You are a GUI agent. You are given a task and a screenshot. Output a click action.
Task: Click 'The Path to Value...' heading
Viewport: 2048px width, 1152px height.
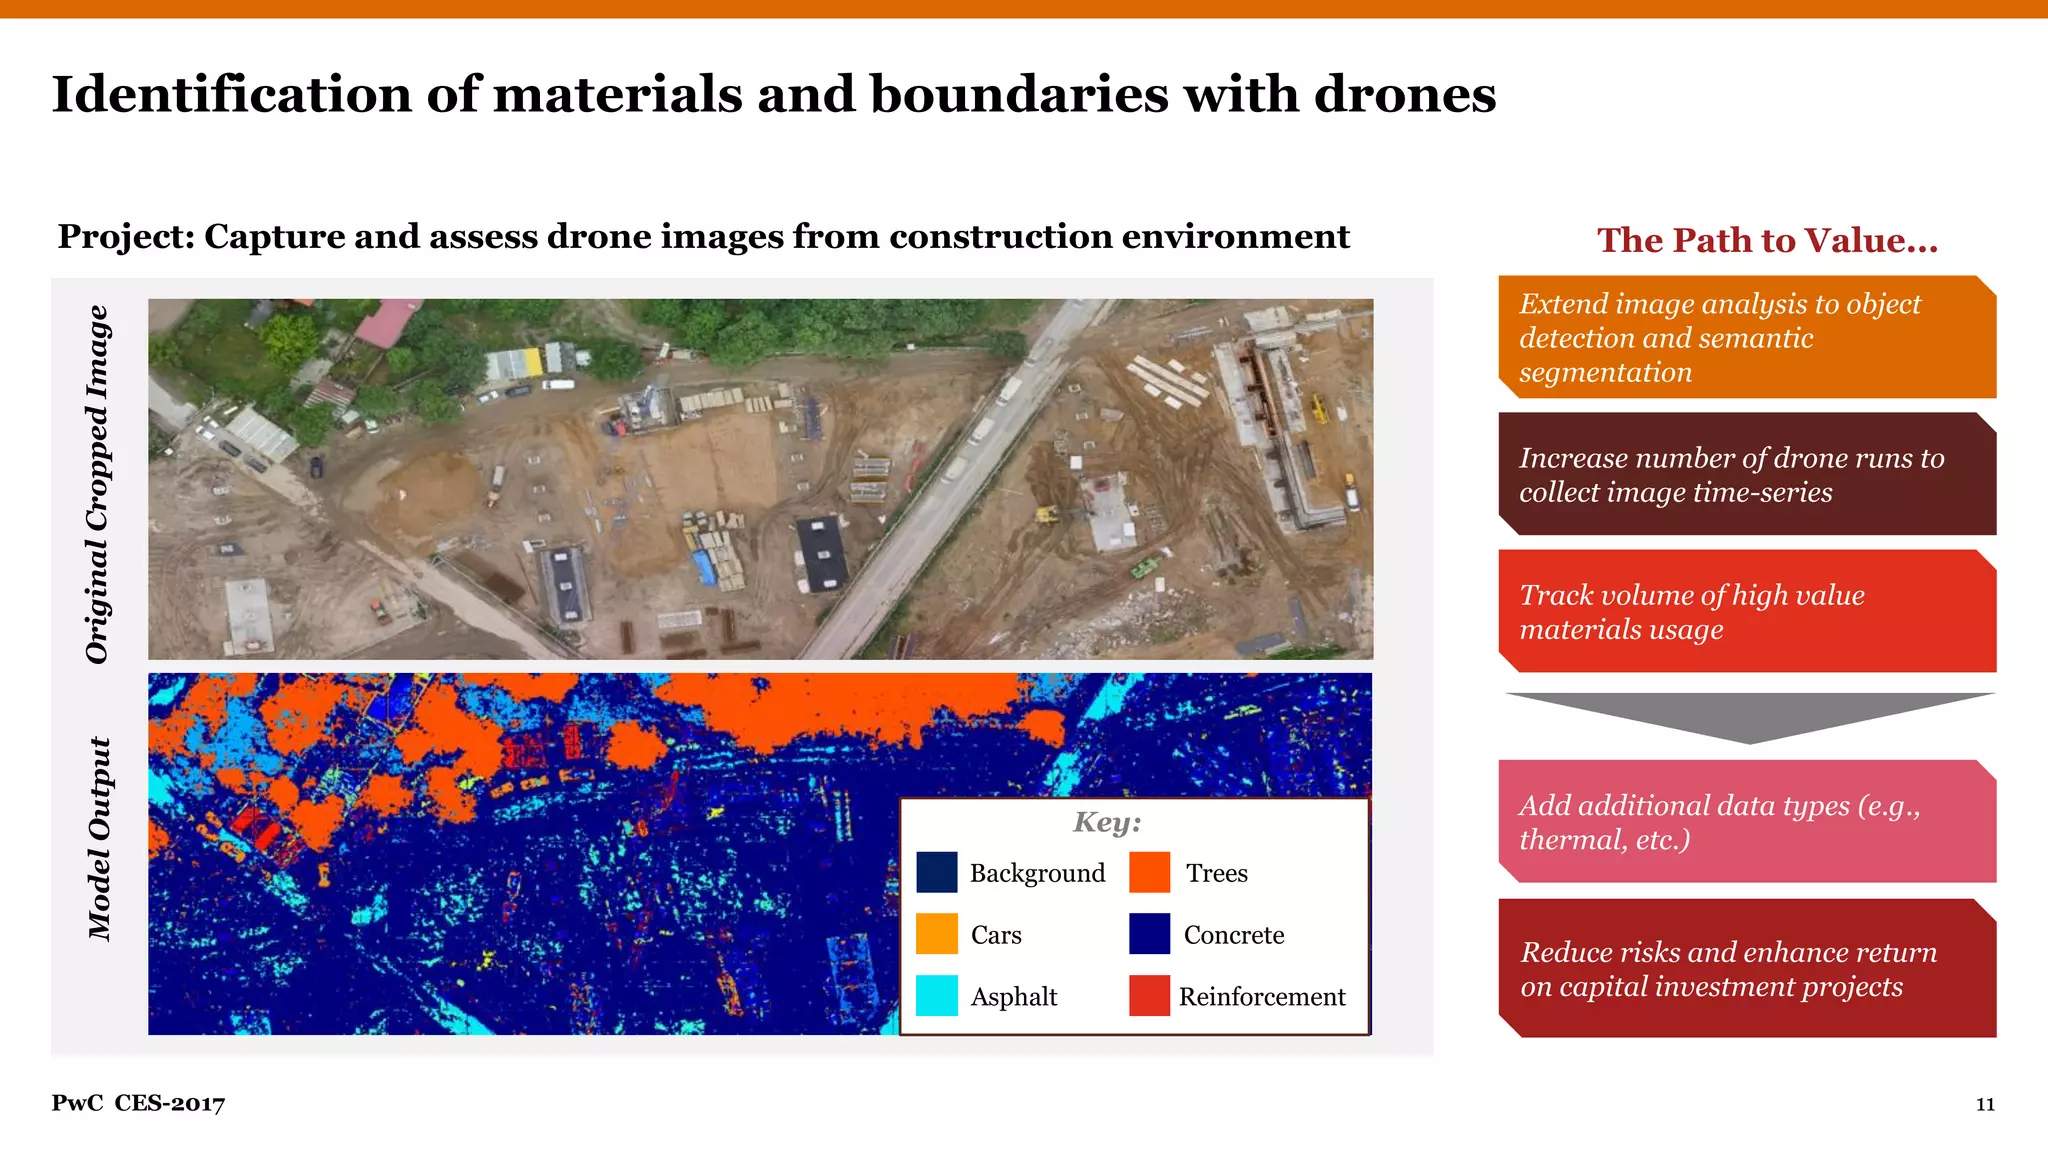point(1767,240)
